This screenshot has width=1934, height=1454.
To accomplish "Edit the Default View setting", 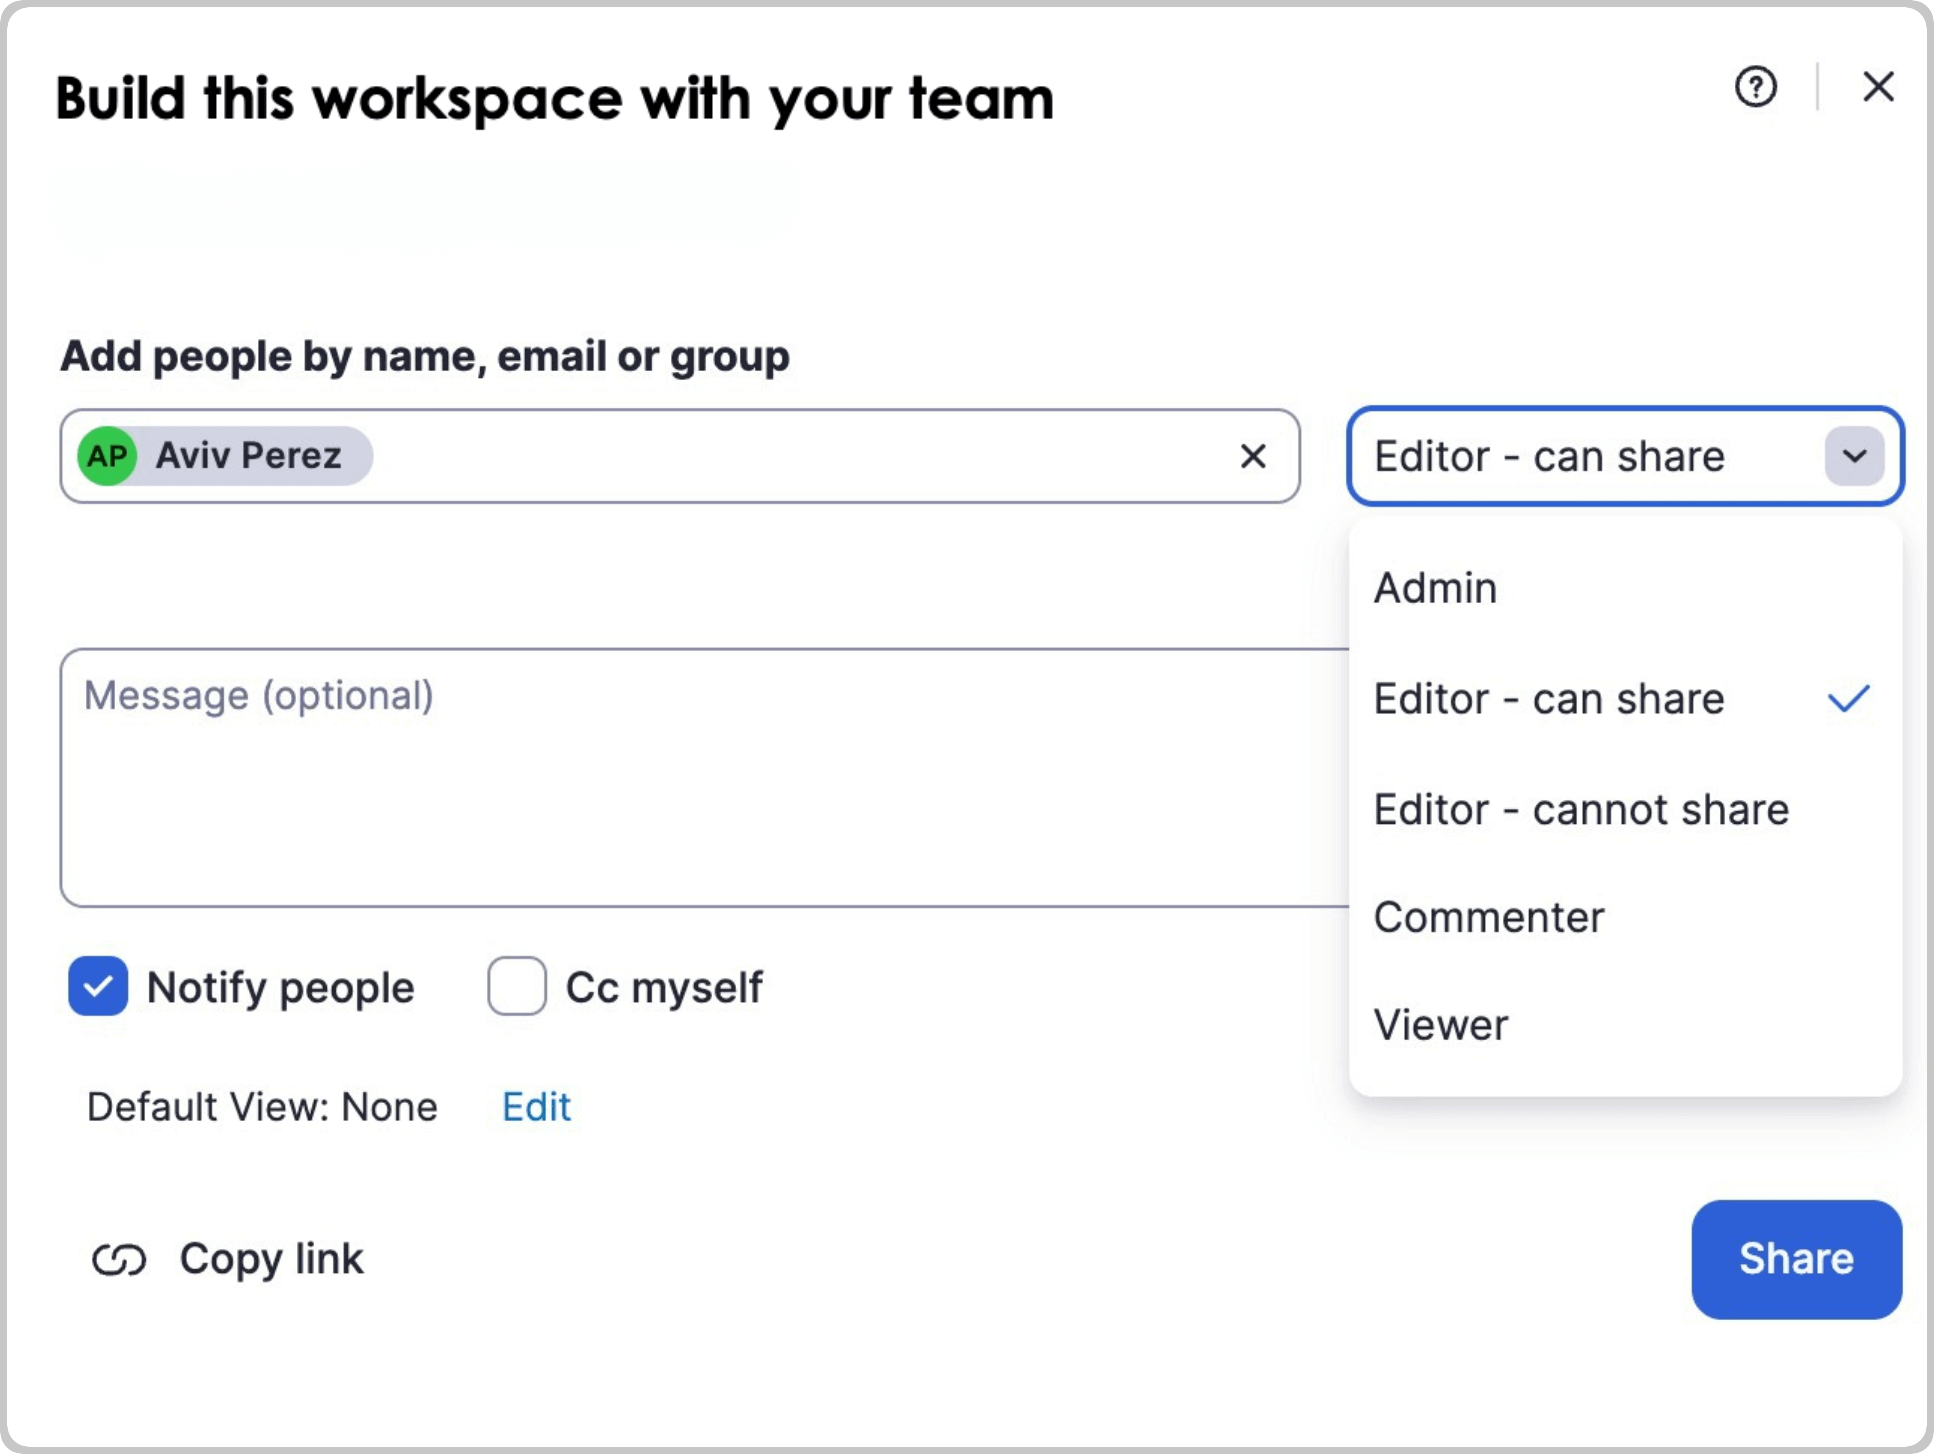I will (x=535, y=1107).
